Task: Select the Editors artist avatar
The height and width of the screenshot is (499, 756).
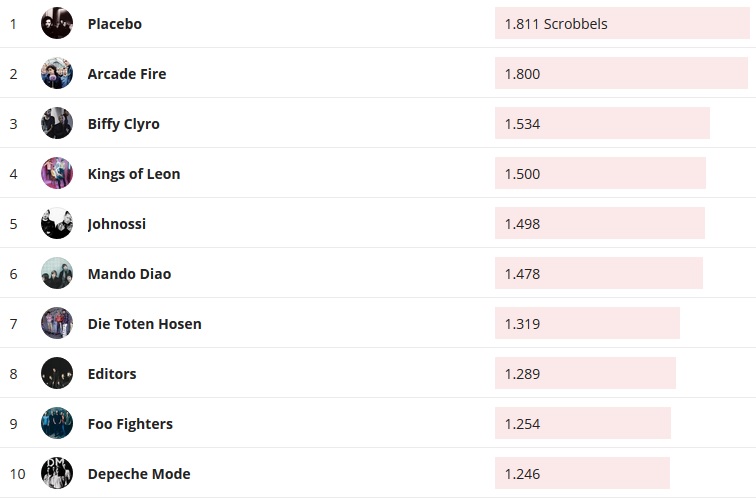Action: point(57,373)
